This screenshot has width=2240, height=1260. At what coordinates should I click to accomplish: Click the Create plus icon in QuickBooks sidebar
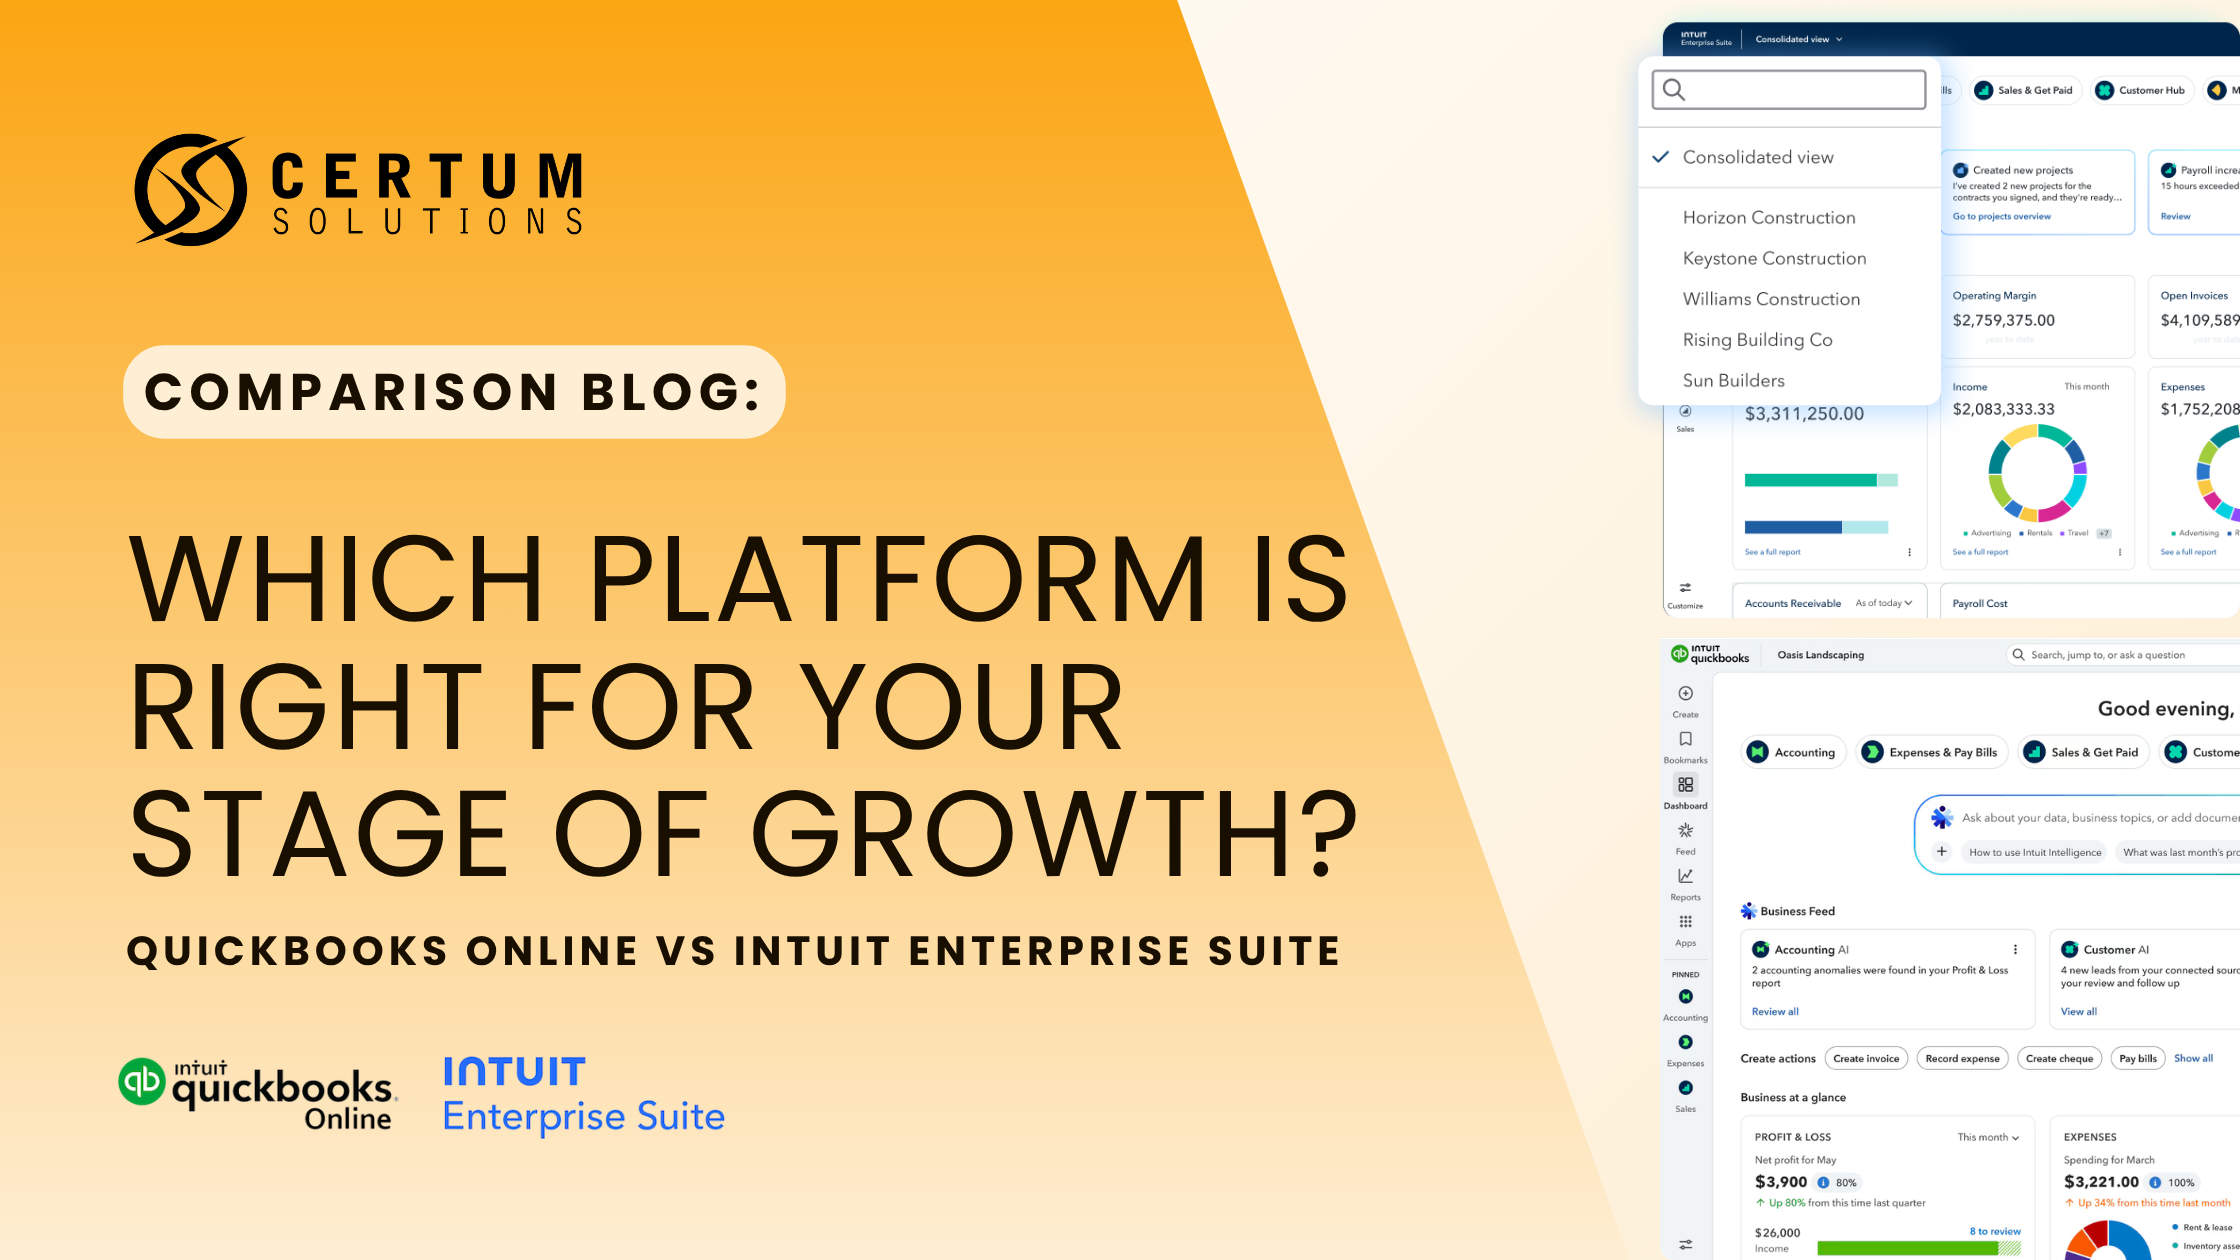[1685, 694]
